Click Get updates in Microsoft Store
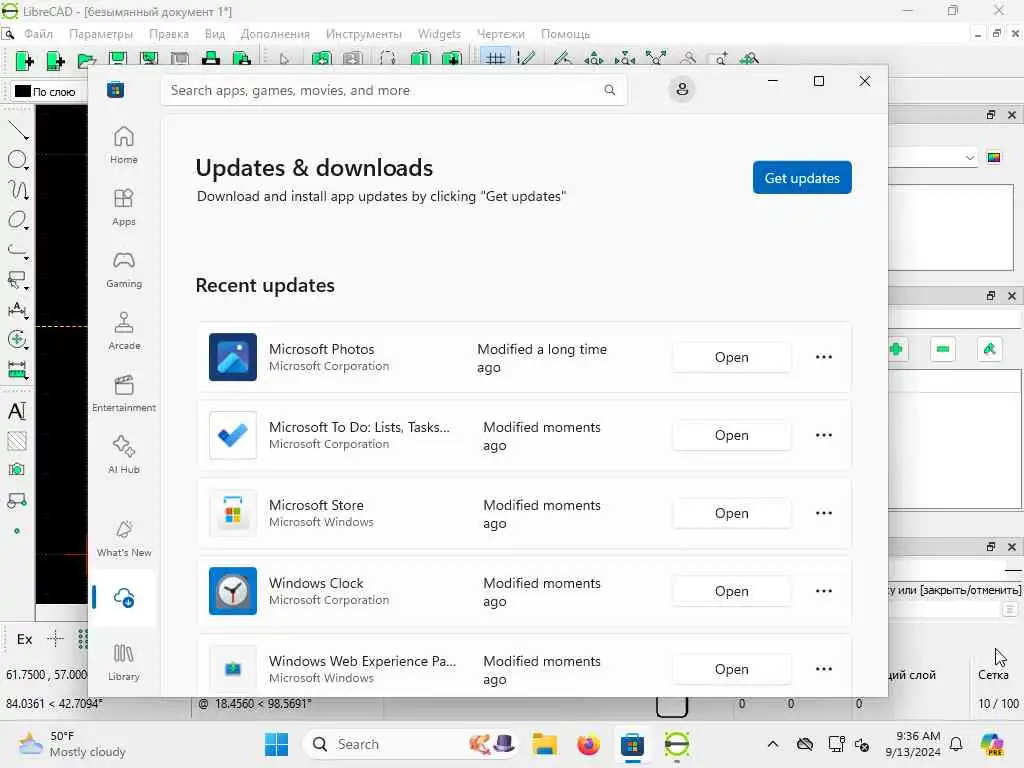Screen dimensions: 1024x768 (x=802, y=178)
